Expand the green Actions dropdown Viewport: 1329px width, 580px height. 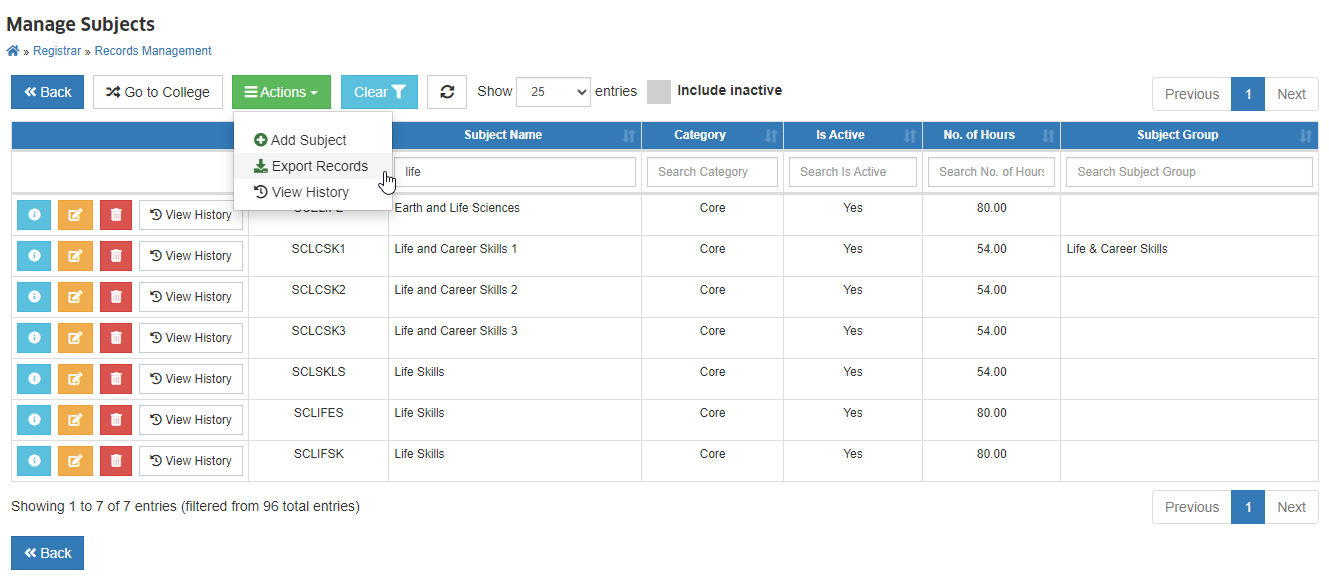[281, 92]
